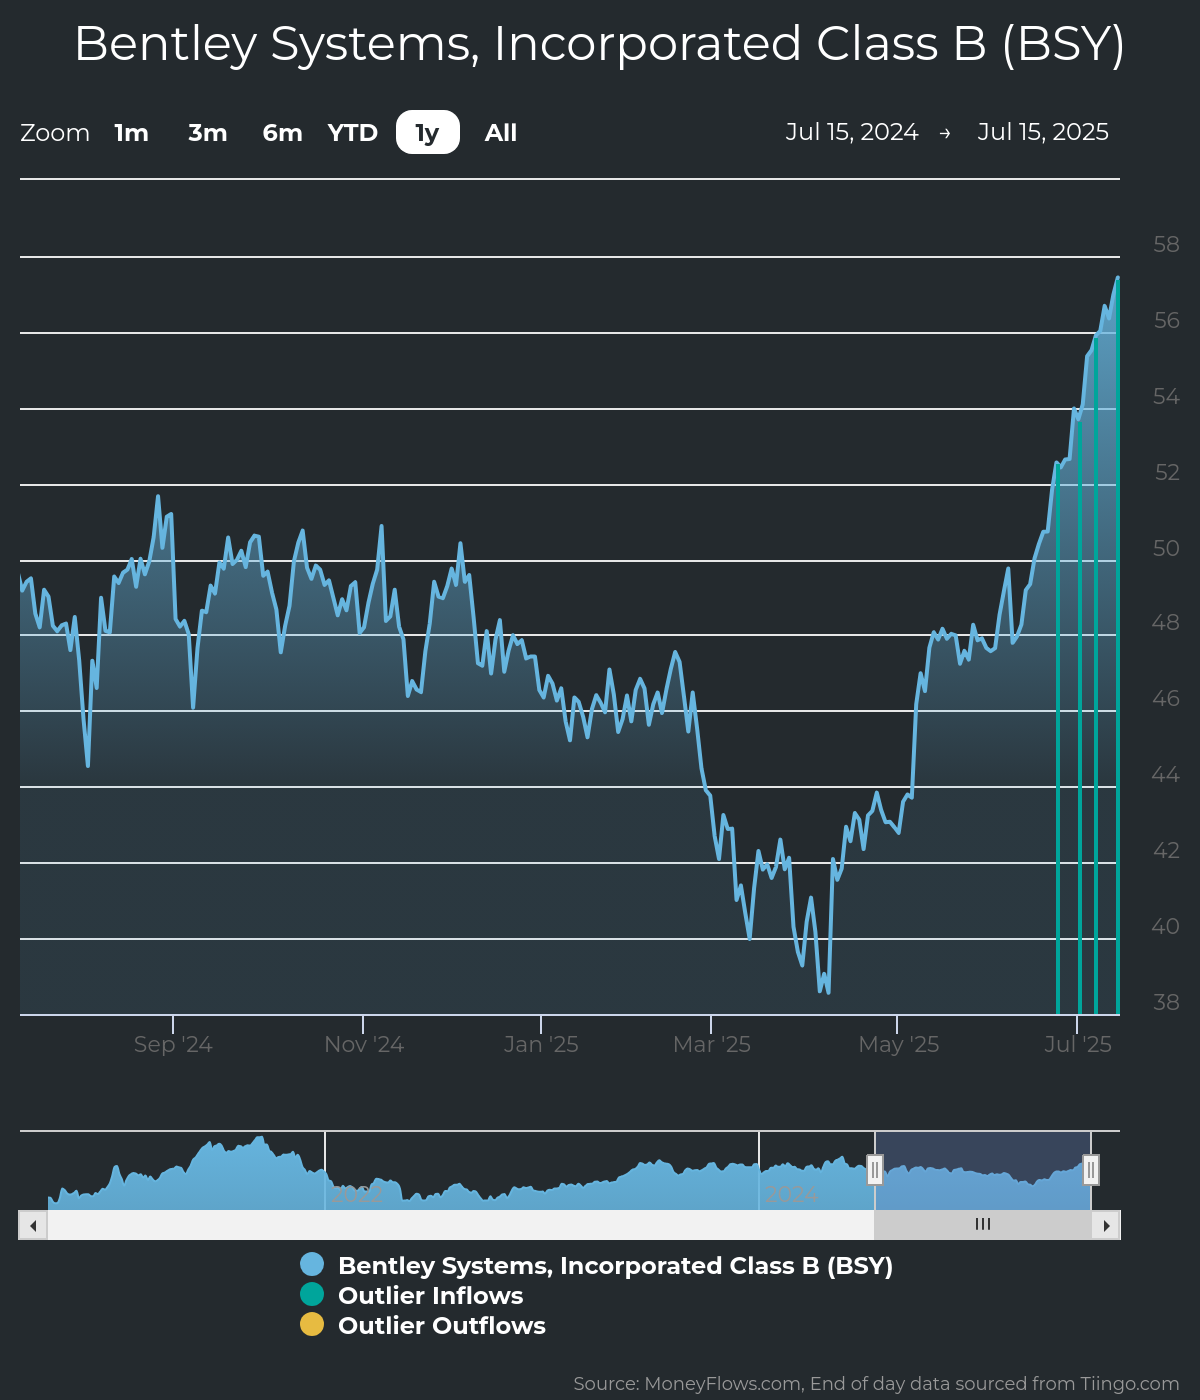Toggle the Bentley Systems (BSY) legend series
This screenshot has width=1200, height=1400.
[x=597, y=1265]
